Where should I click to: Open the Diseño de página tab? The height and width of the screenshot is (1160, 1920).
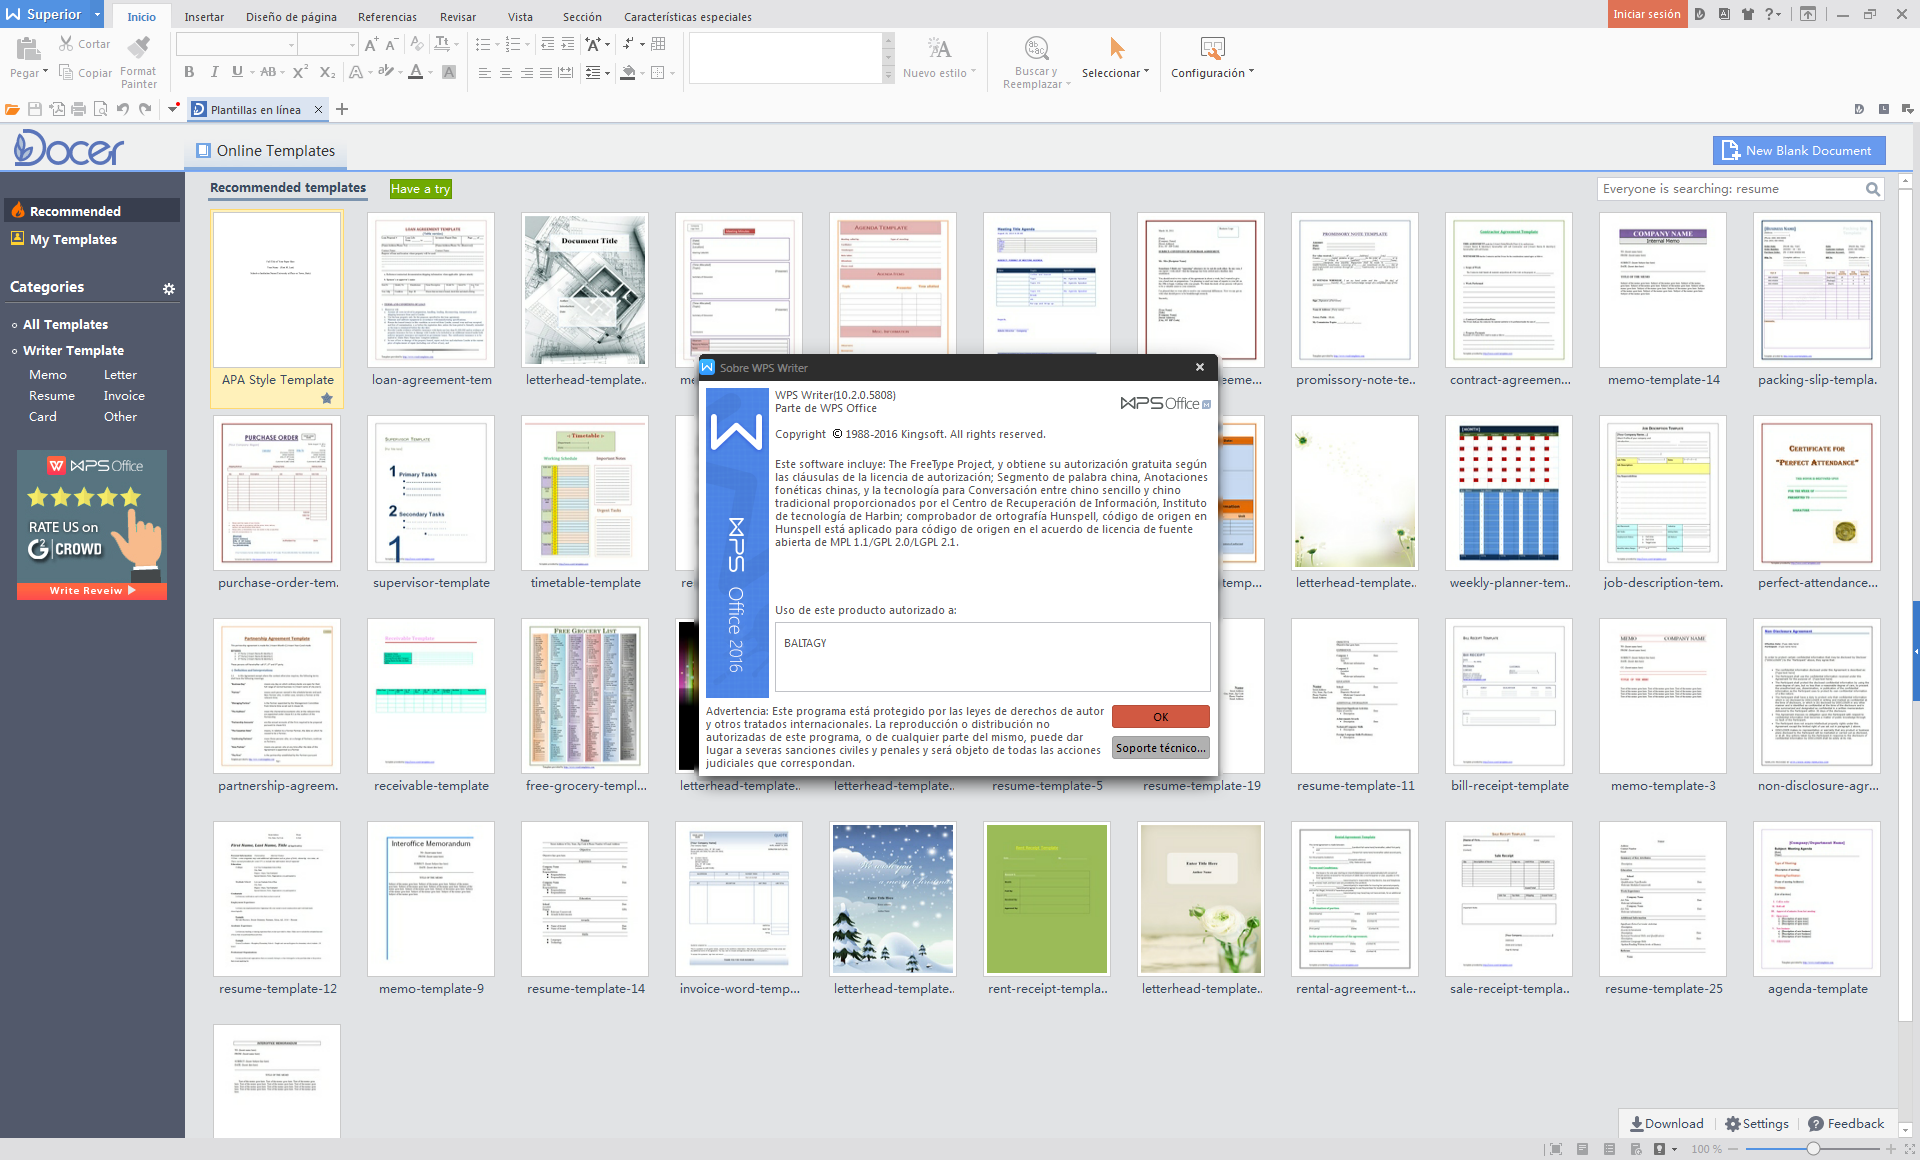click(291, 17)
